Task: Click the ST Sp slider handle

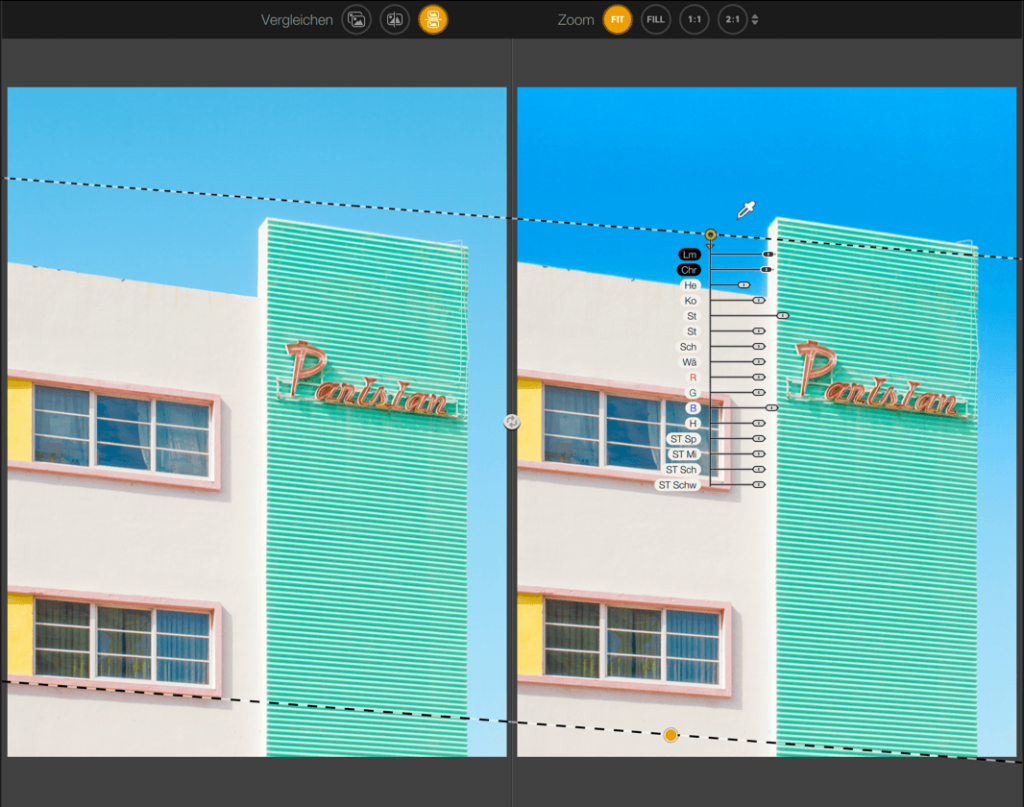Action: 758,439
